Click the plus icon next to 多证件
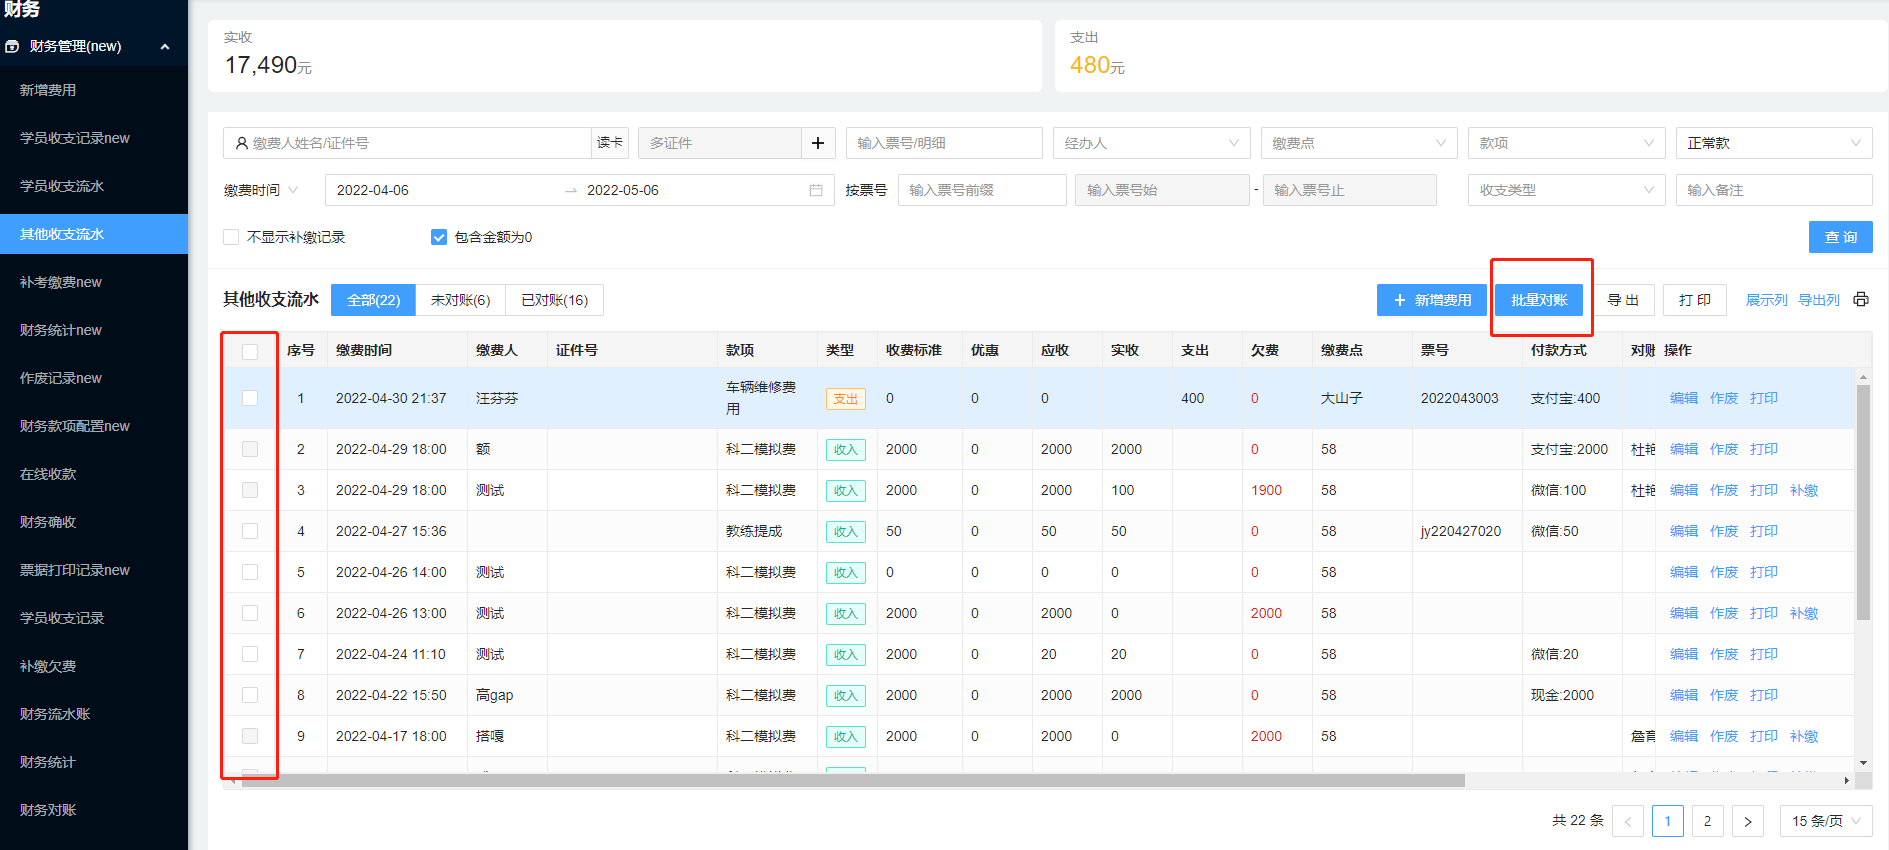This screenshot has width=1889, height=850. pos(817,143)
